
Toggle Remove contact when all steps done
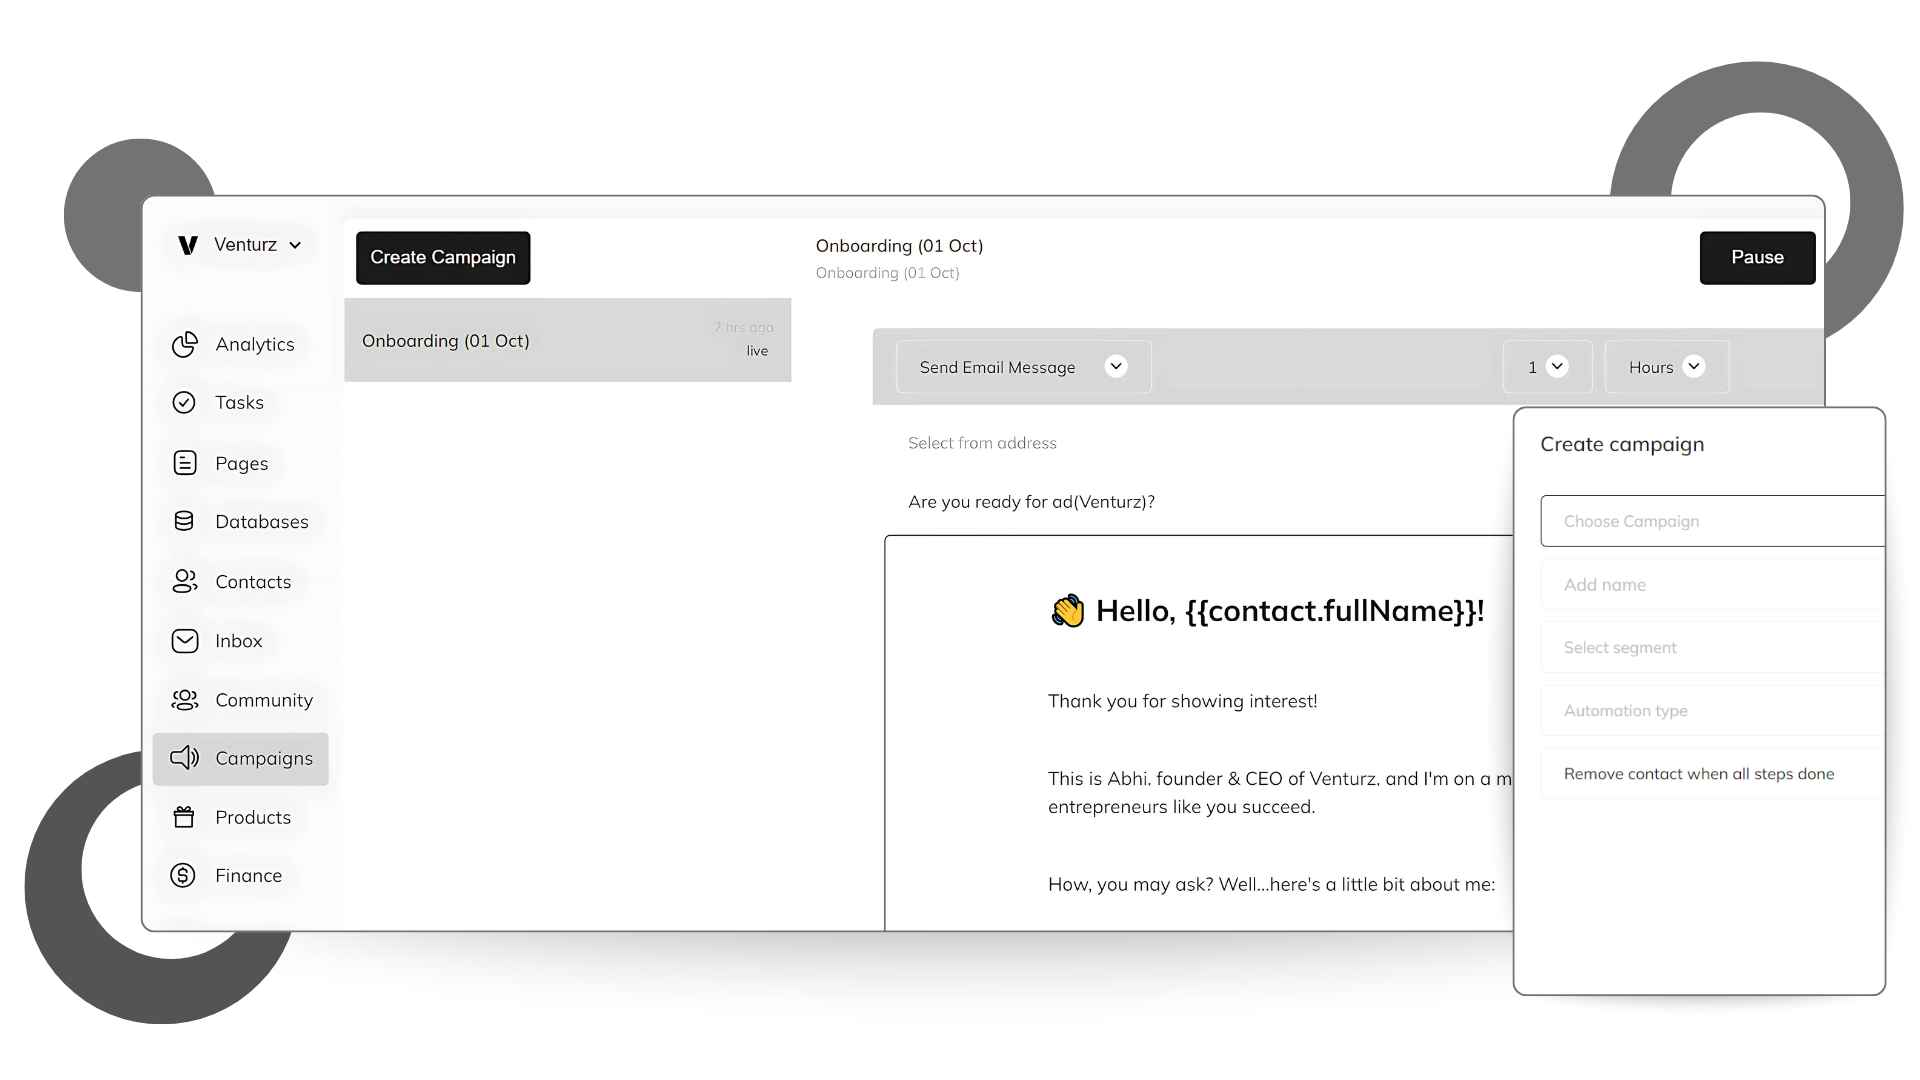click(x=1698, y=774)
